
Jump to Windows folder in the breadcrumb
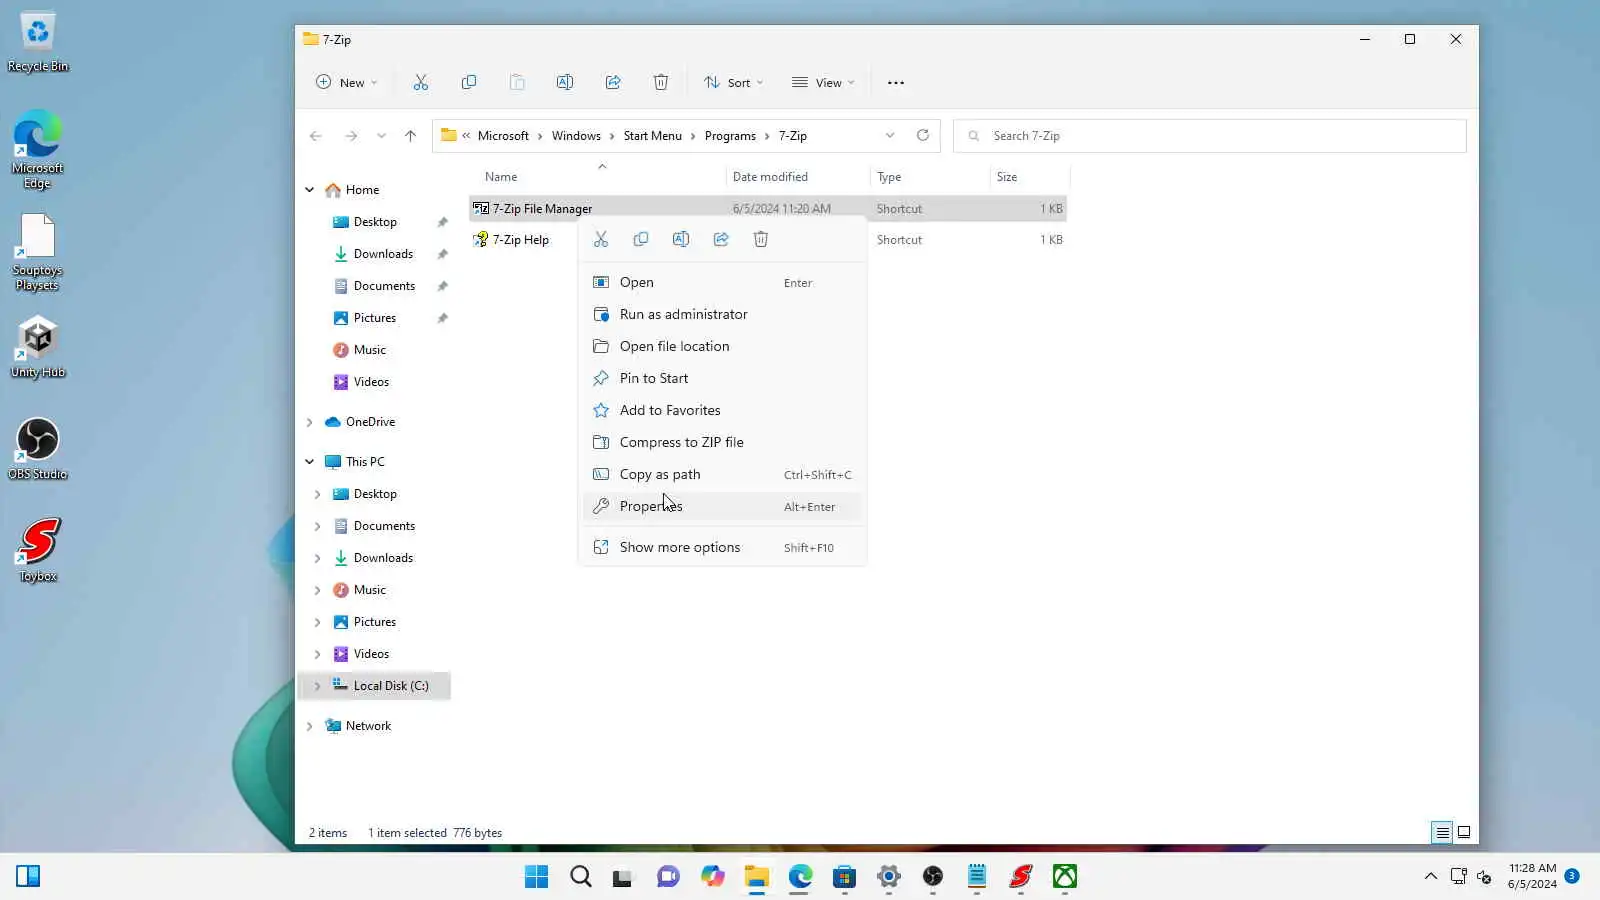point(576,136)
